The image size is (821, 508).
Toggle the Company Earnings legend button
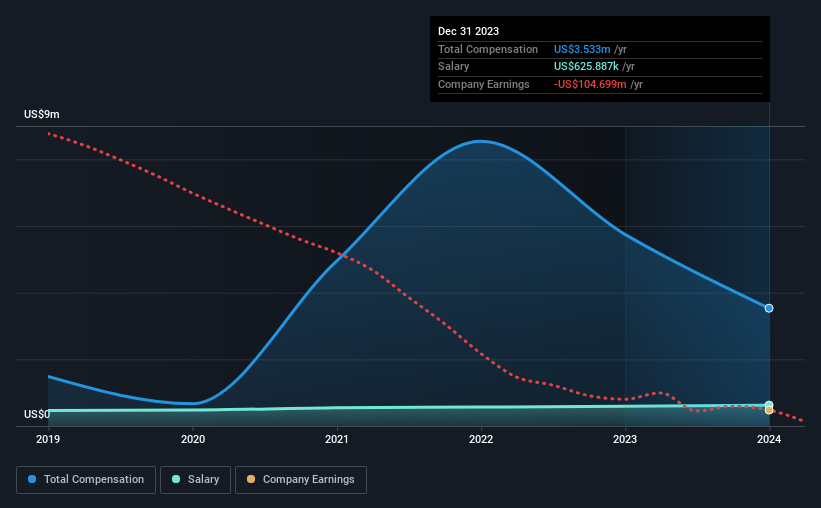pyautogui.click(x=301, y=480)
